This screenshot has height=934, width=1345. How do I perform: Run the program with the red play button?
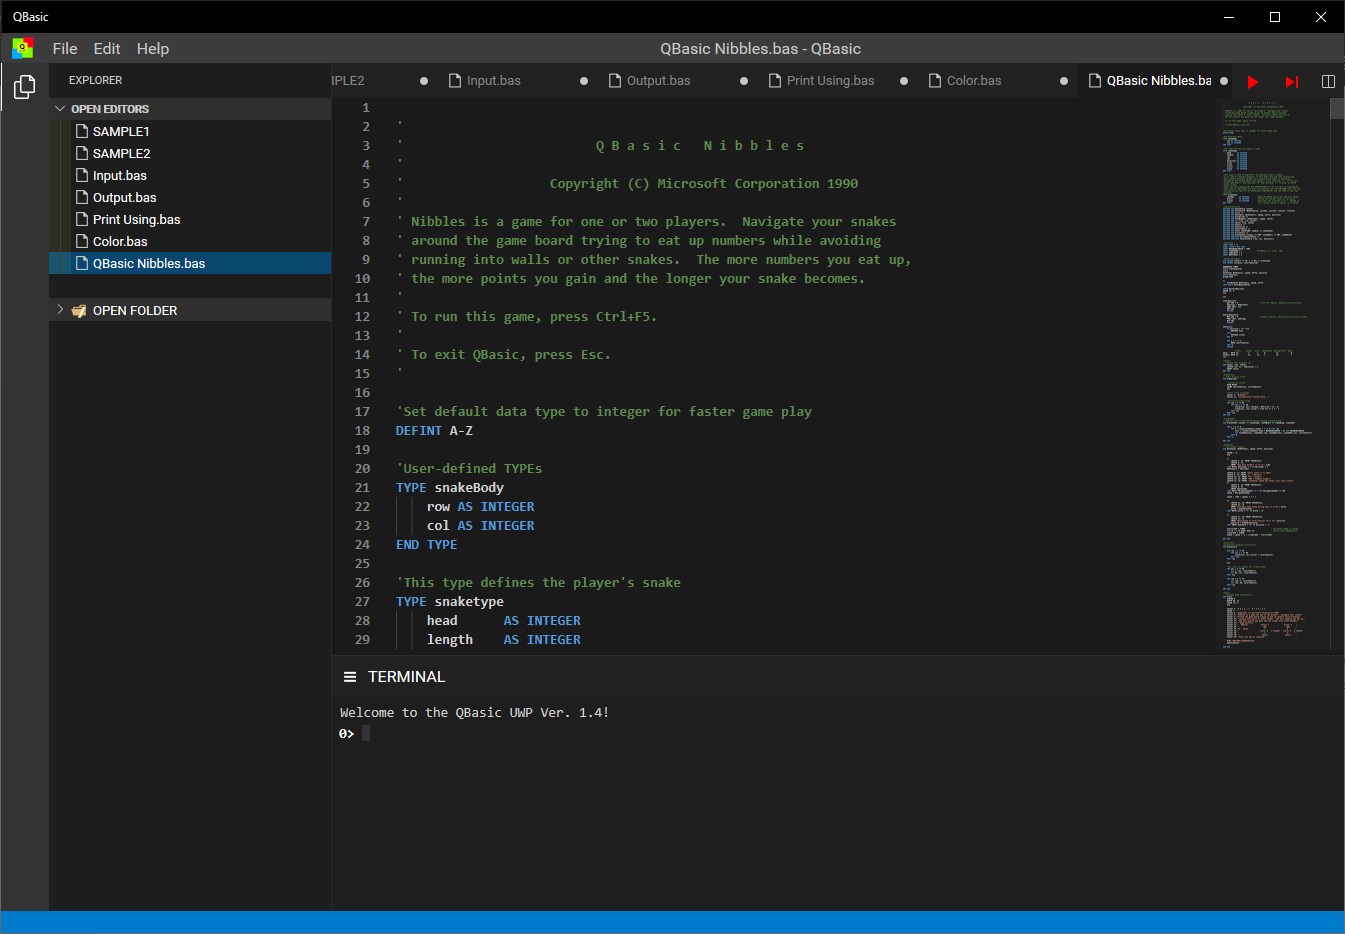[1253, 81]
